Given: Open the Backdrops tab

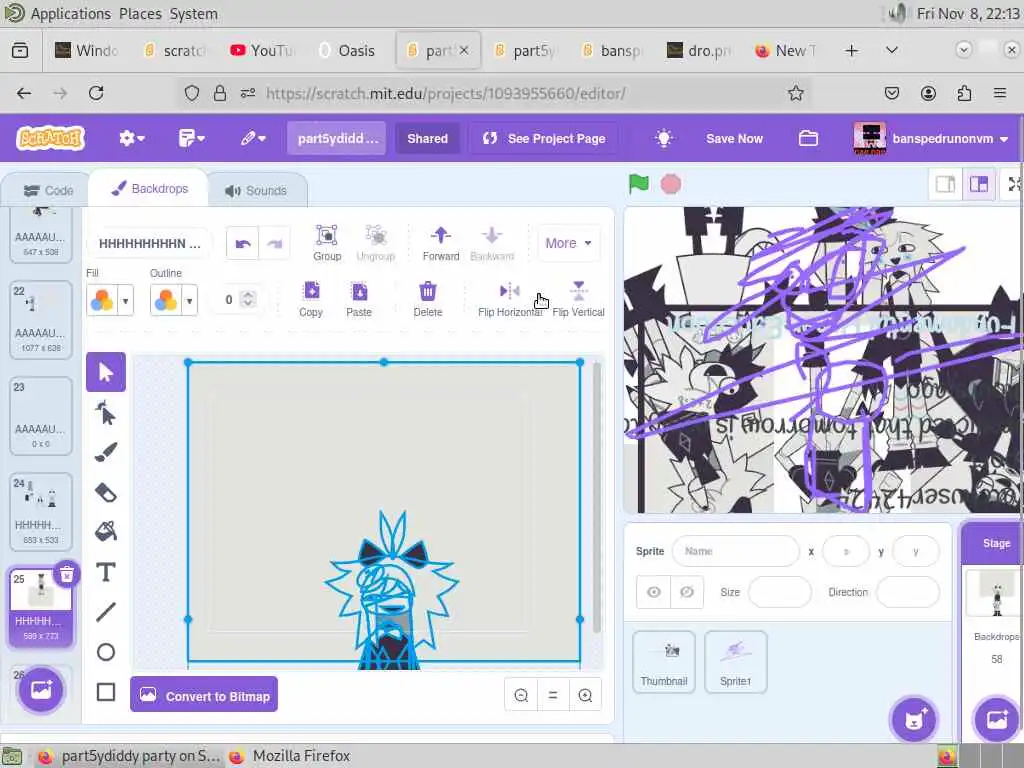Looking at the screenshot, I should (x=149, y=189).
